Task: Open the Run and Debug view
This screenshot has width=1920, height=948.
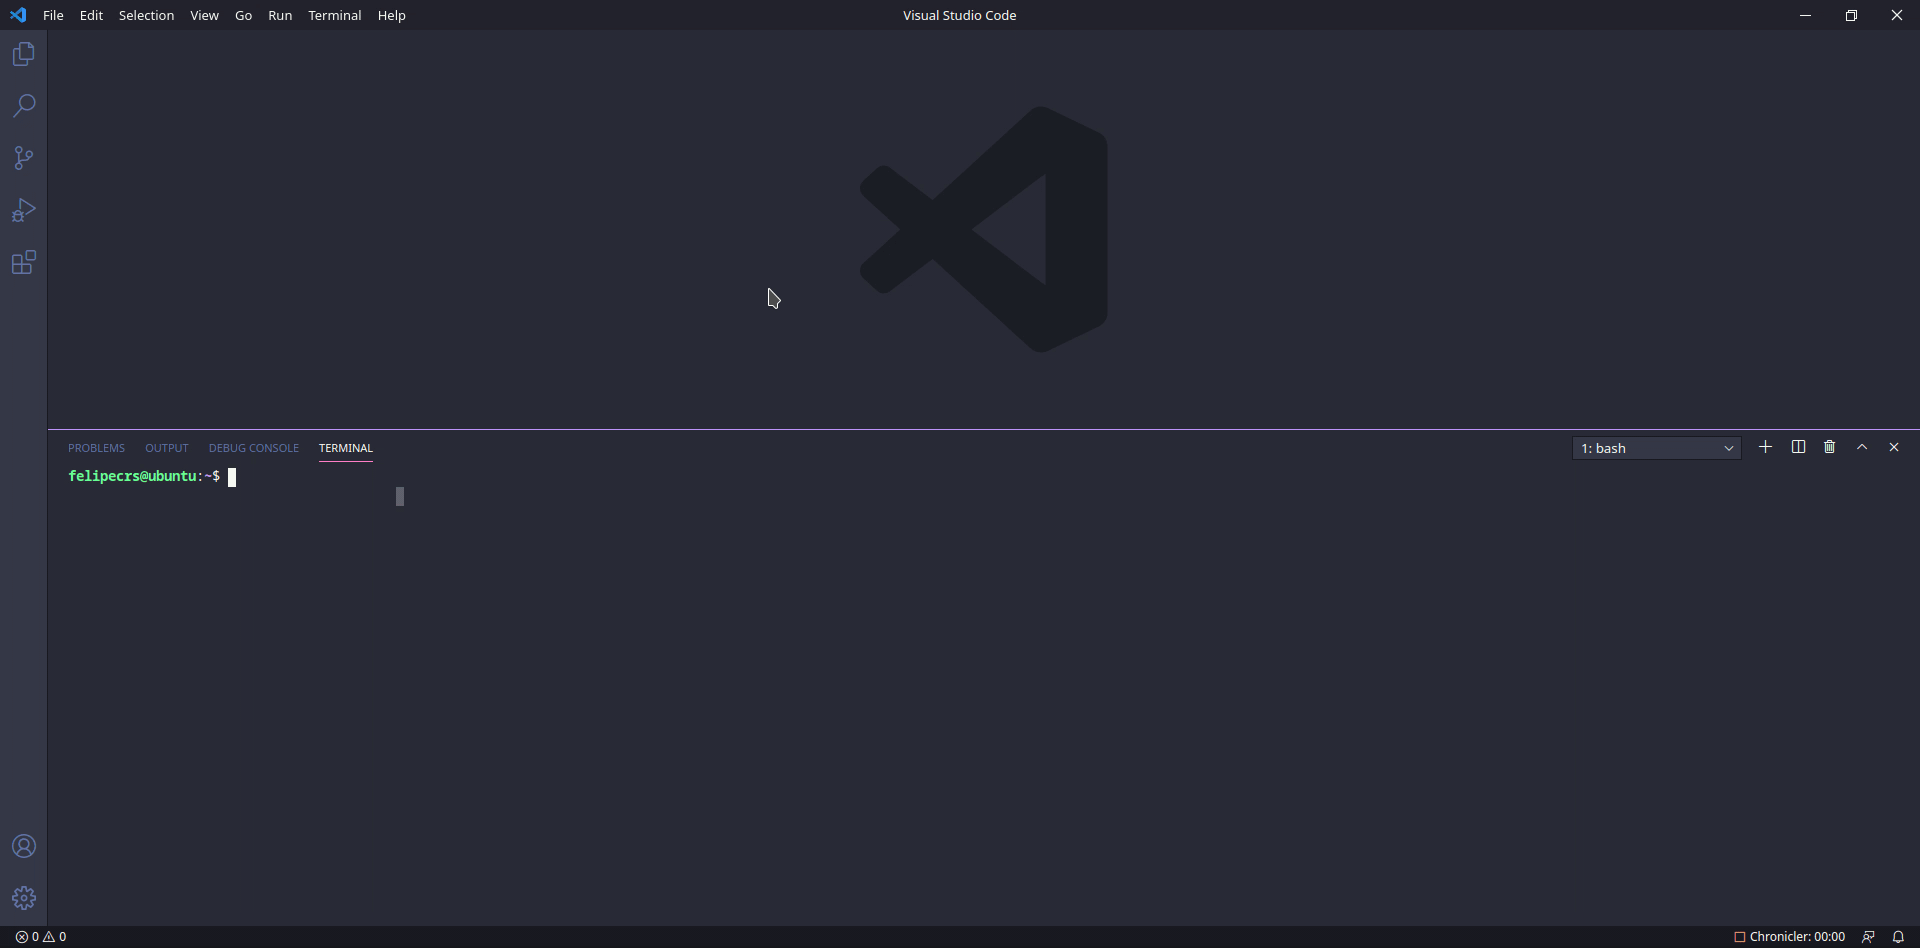Action: 24,210
